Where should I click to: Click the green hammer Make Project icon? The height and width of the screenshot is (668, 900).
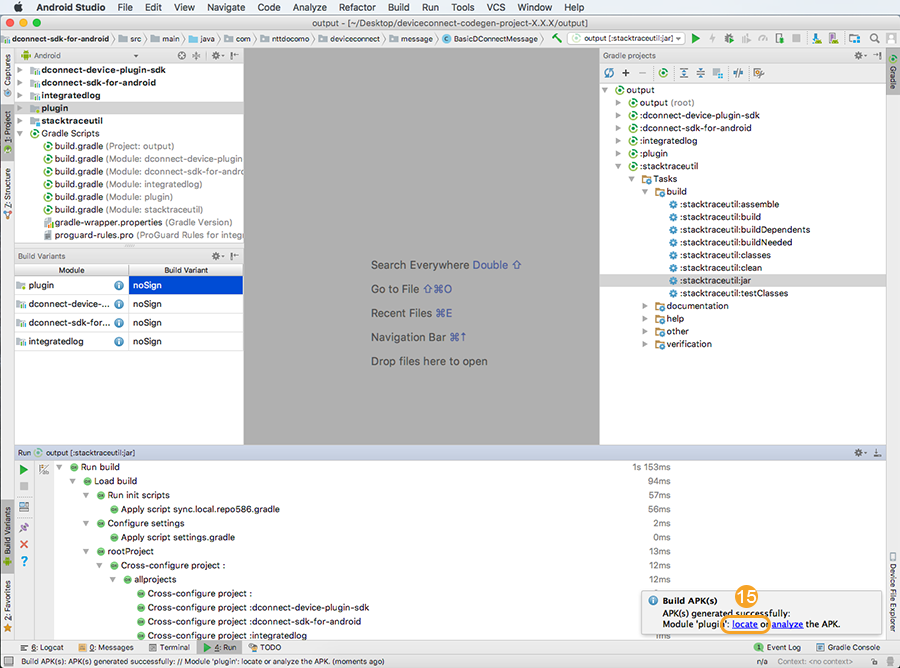[x=557, y=38]
